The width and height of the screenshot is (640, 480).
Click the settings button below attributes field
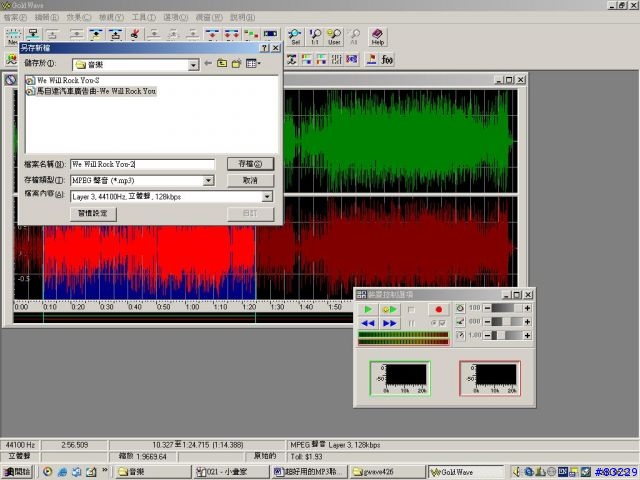(x=93, y=213)
